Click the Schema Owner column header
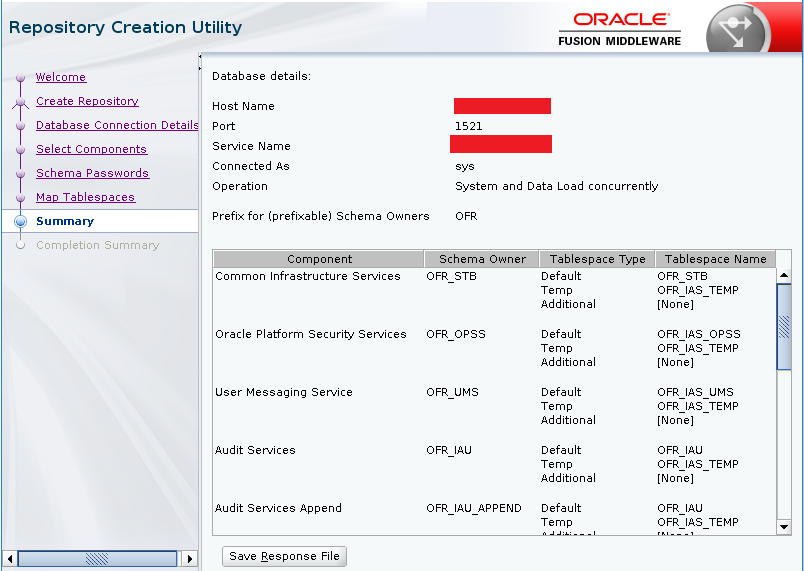This screenshot has width=804, height=571. point(482,259)
